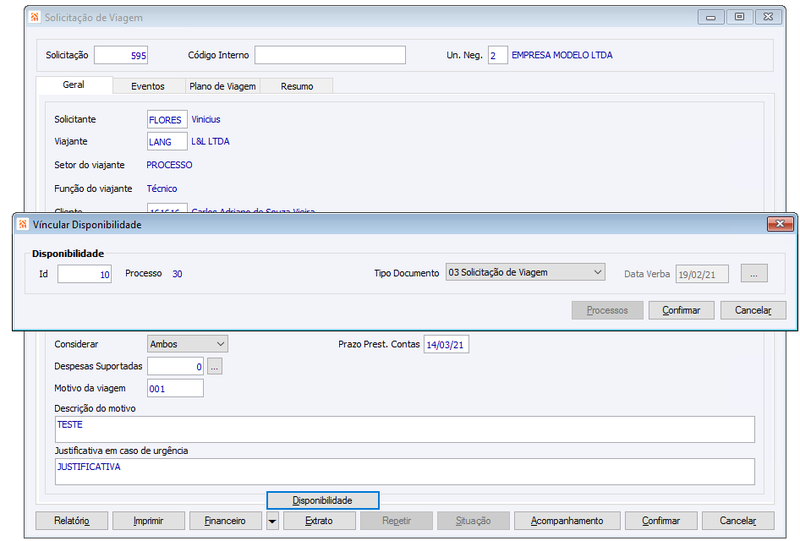
Task: Close the Solicitação de Viagem window
Action: pos(768,17)
